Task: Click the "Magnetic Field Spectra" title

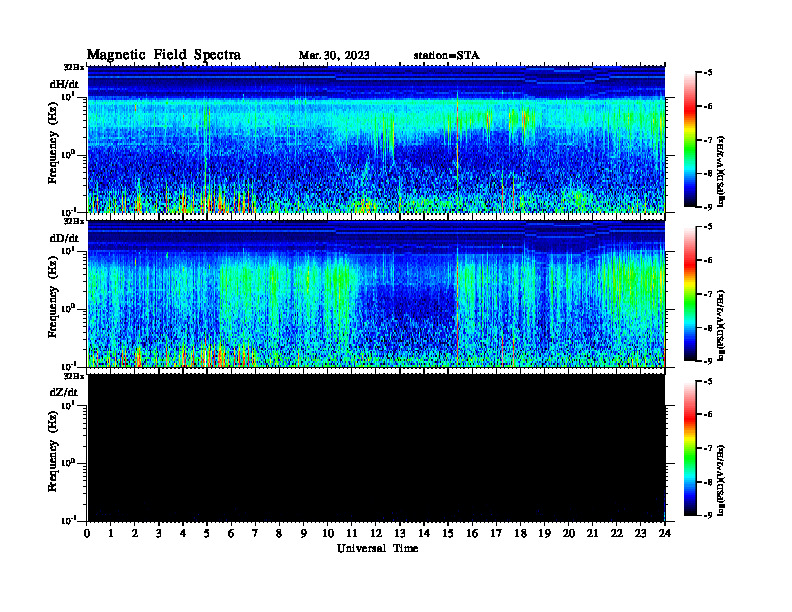Action: point(164,55)
